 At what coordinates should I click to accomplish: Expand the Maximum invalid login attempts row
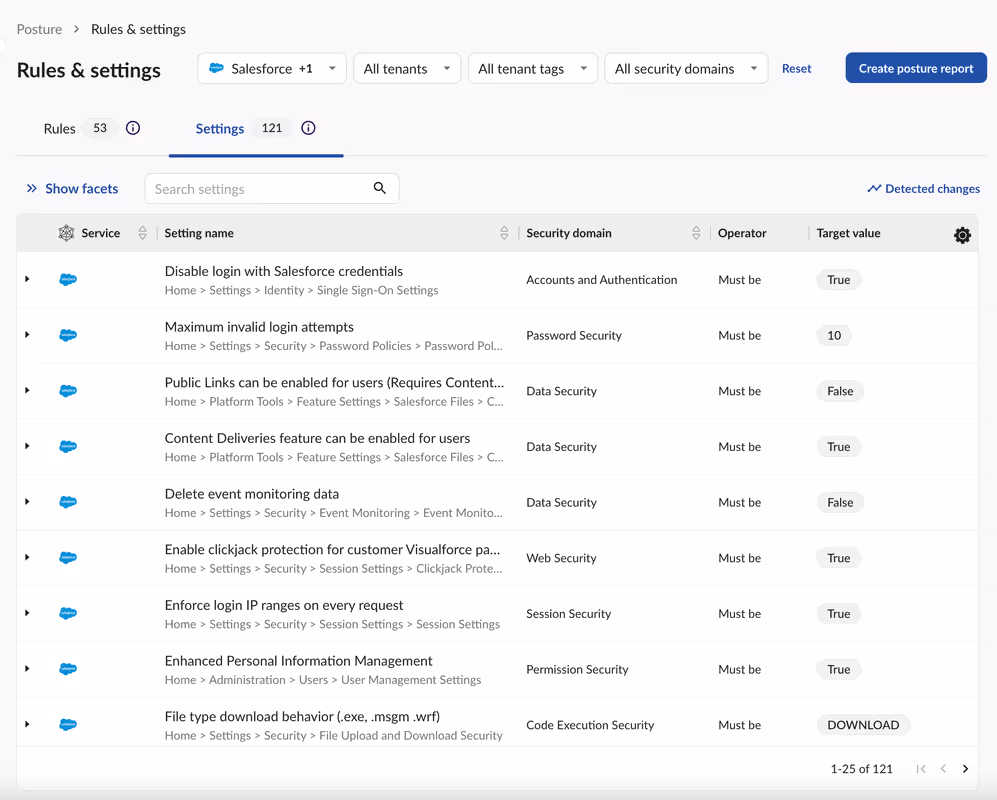(x=27, y=334)
